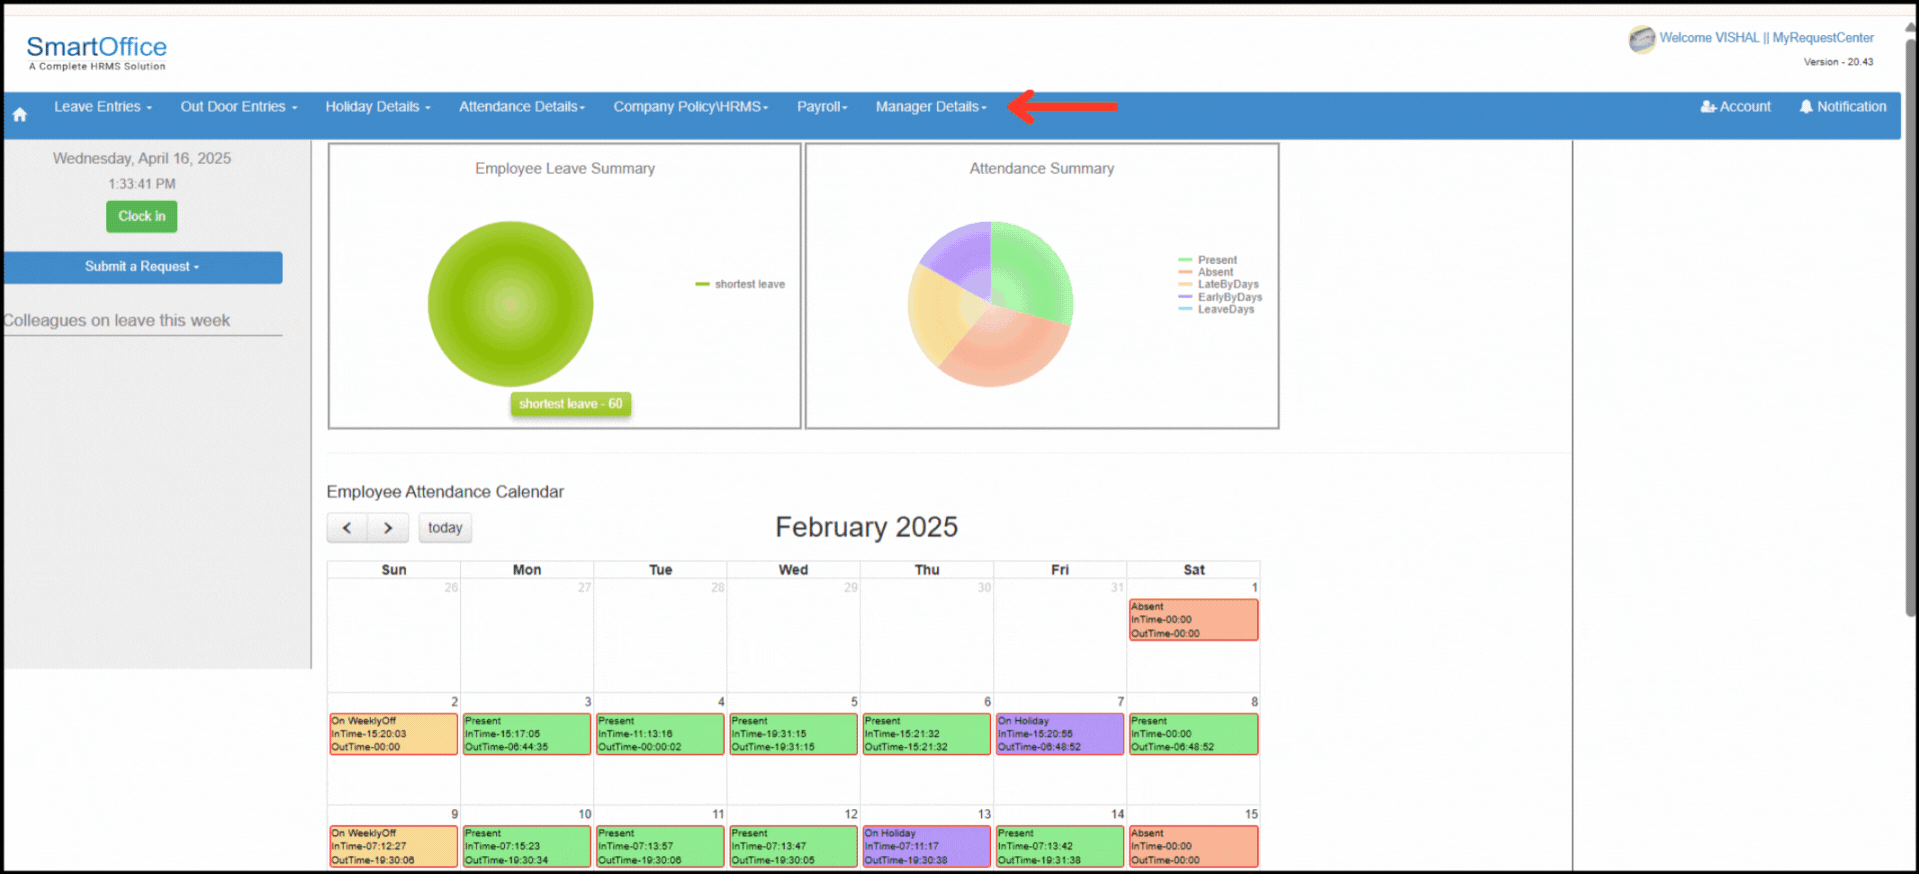This screenshot has width=1919, height=874.
Task: Open On Holiday event on February 13
Action: click(x=927, y=847)
